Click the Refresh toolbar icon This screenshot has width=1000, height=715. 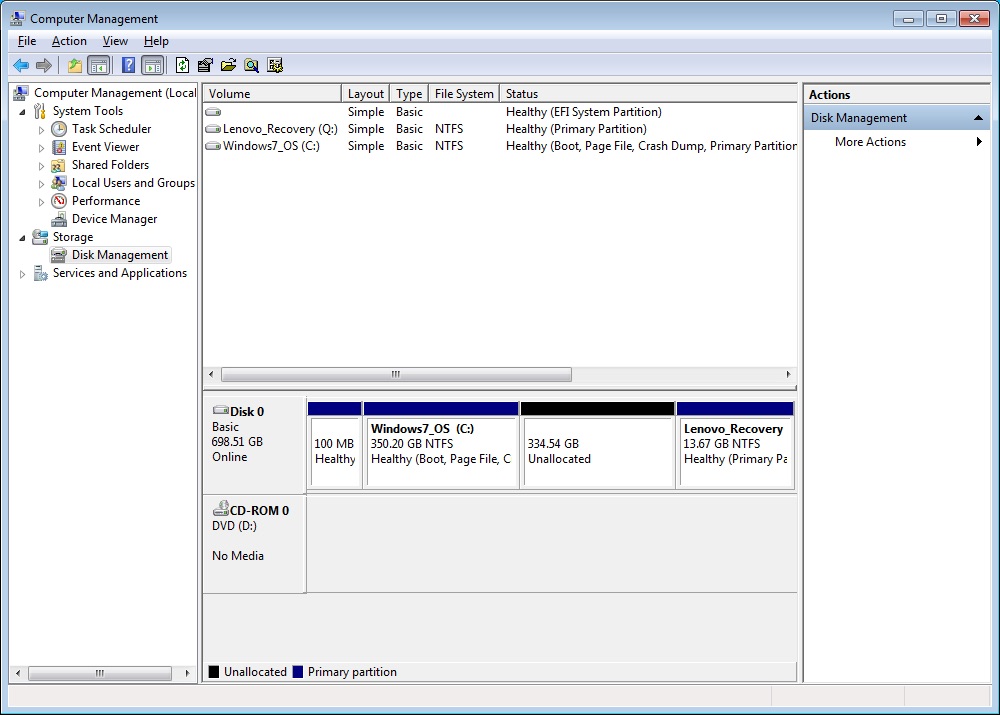pos(182,65)
